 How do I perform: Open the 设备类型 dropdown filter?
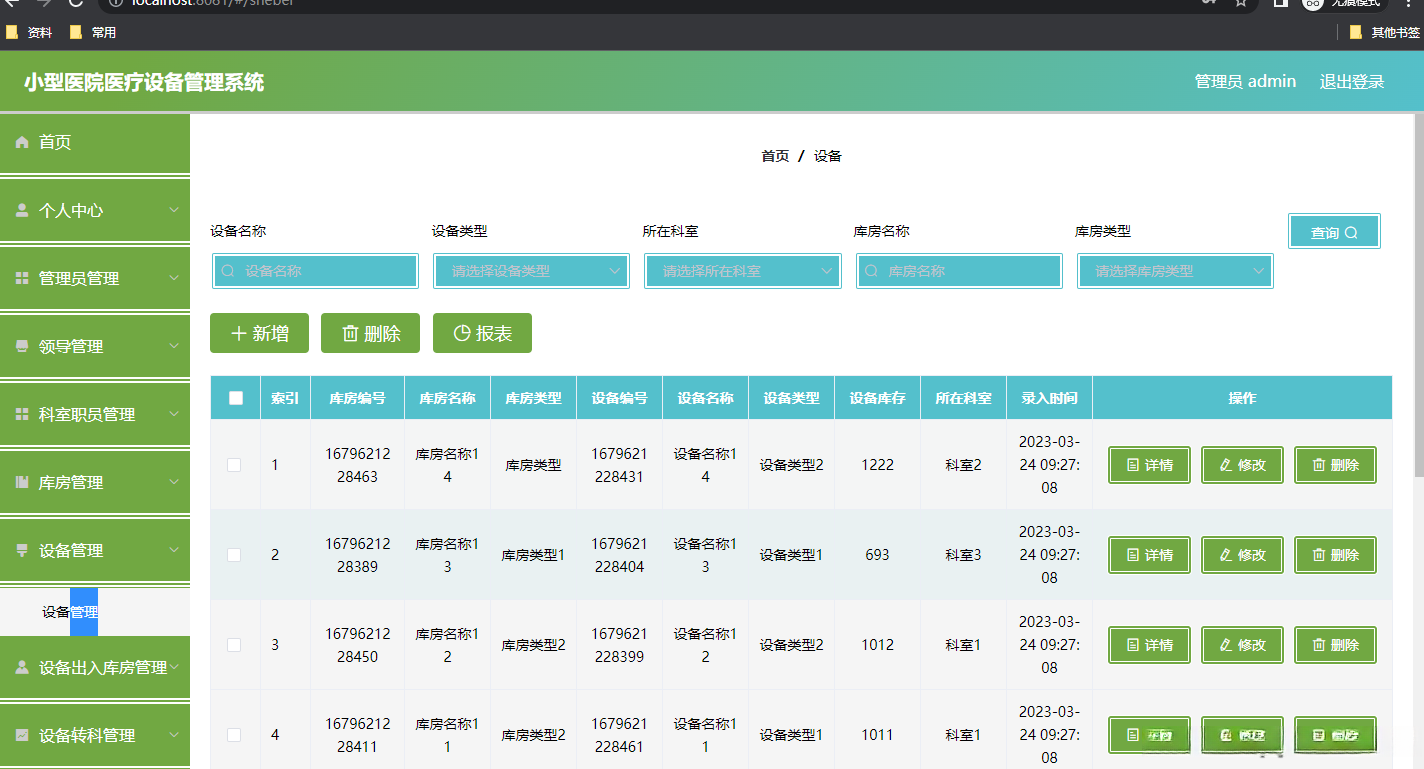tap(531, 271)
